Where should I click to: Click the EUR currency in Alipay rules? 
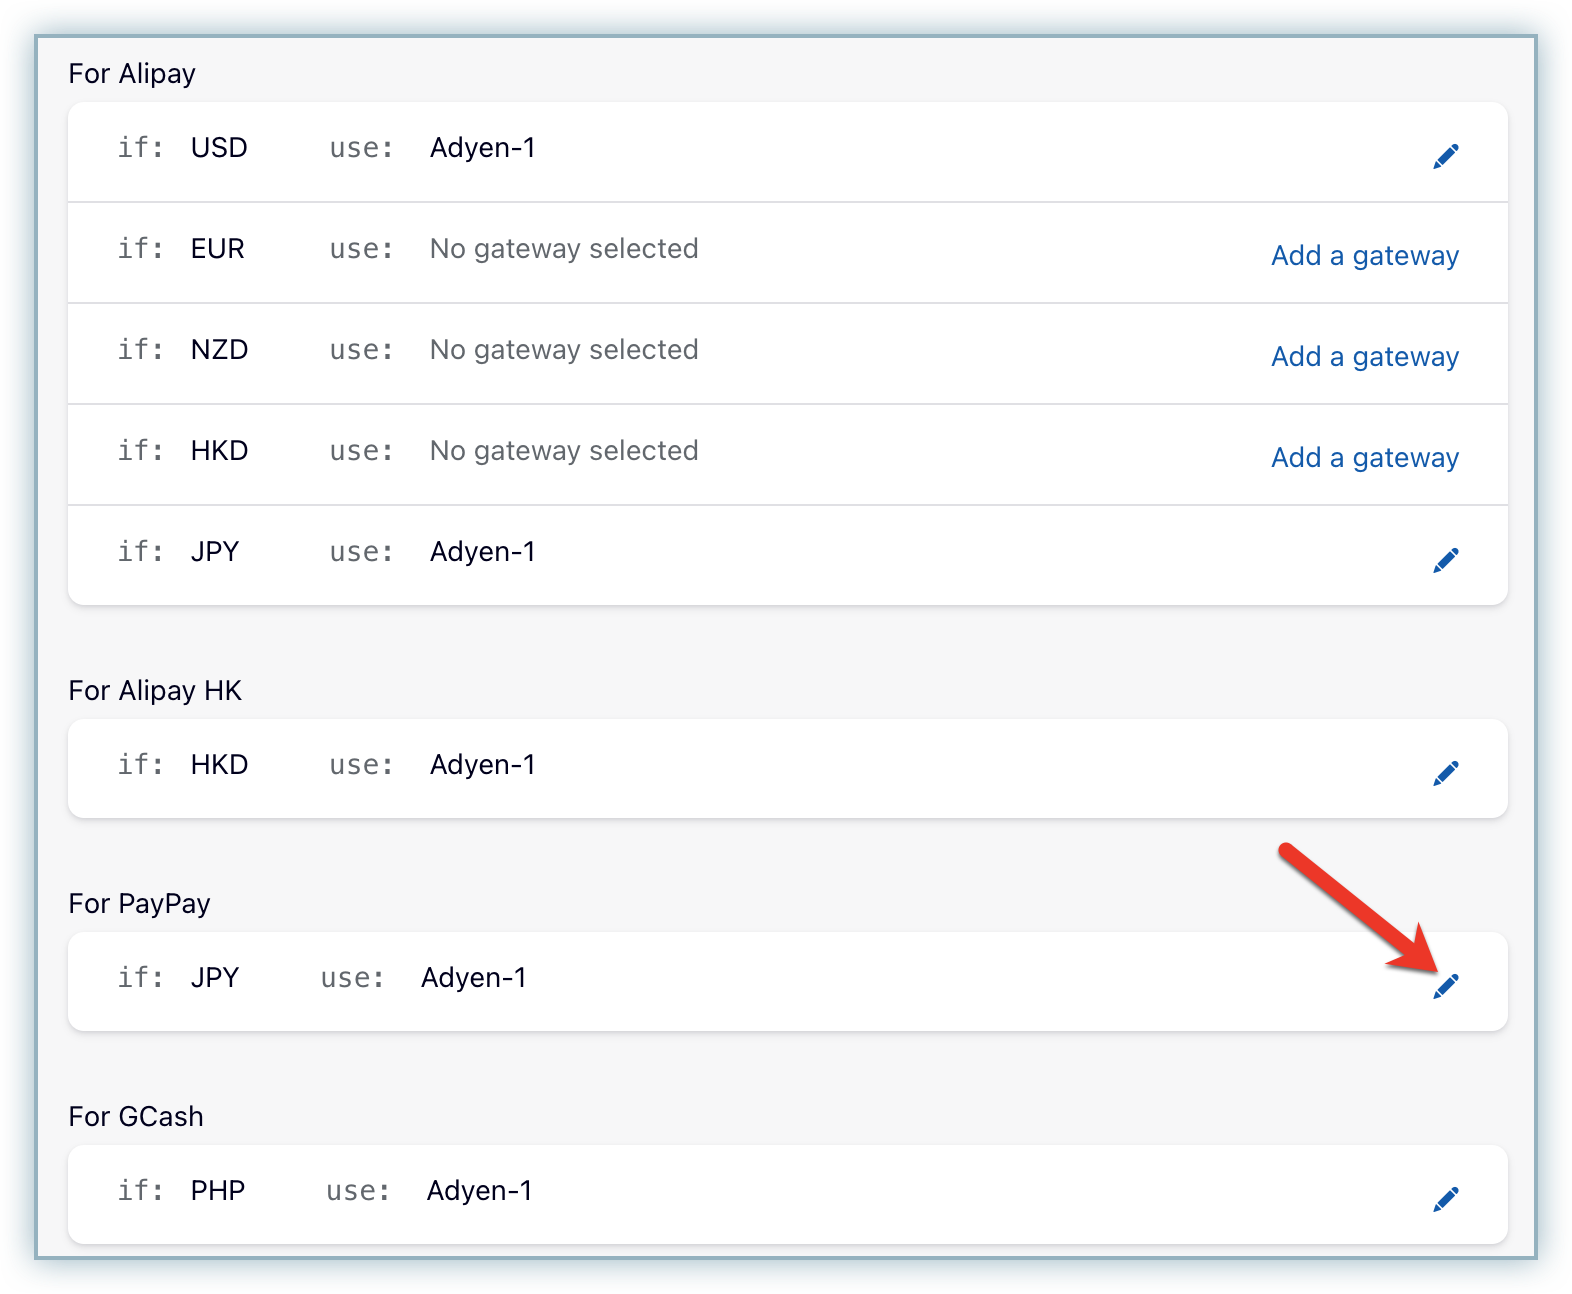217,249
